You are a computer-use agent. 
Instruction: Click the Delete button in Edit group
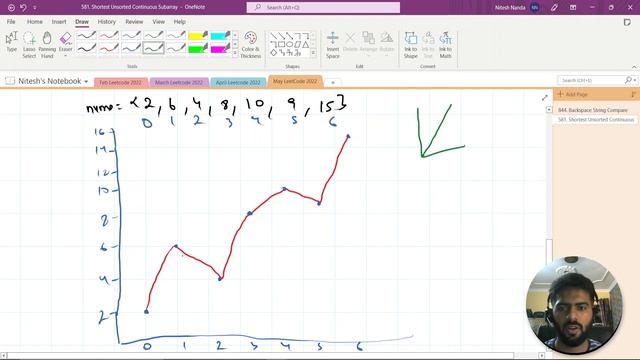350,42
